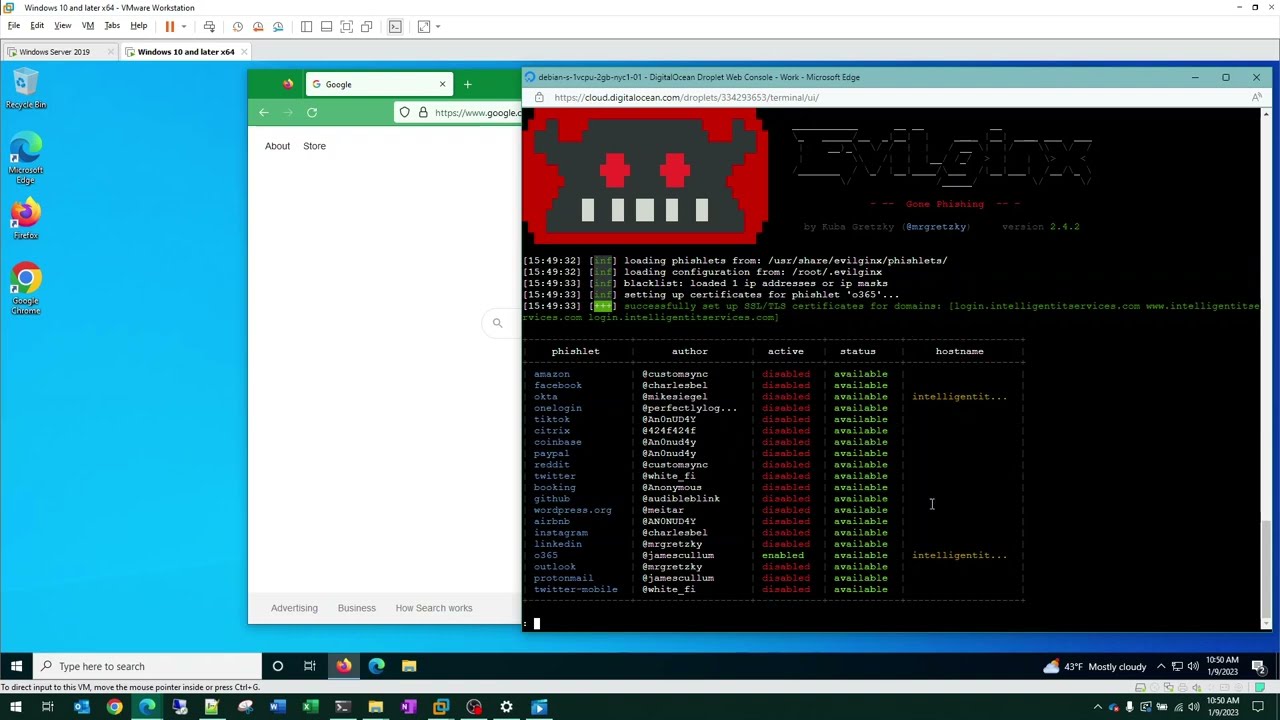
Task: Close the Google tab in Firefox
Action: (442, 84)
